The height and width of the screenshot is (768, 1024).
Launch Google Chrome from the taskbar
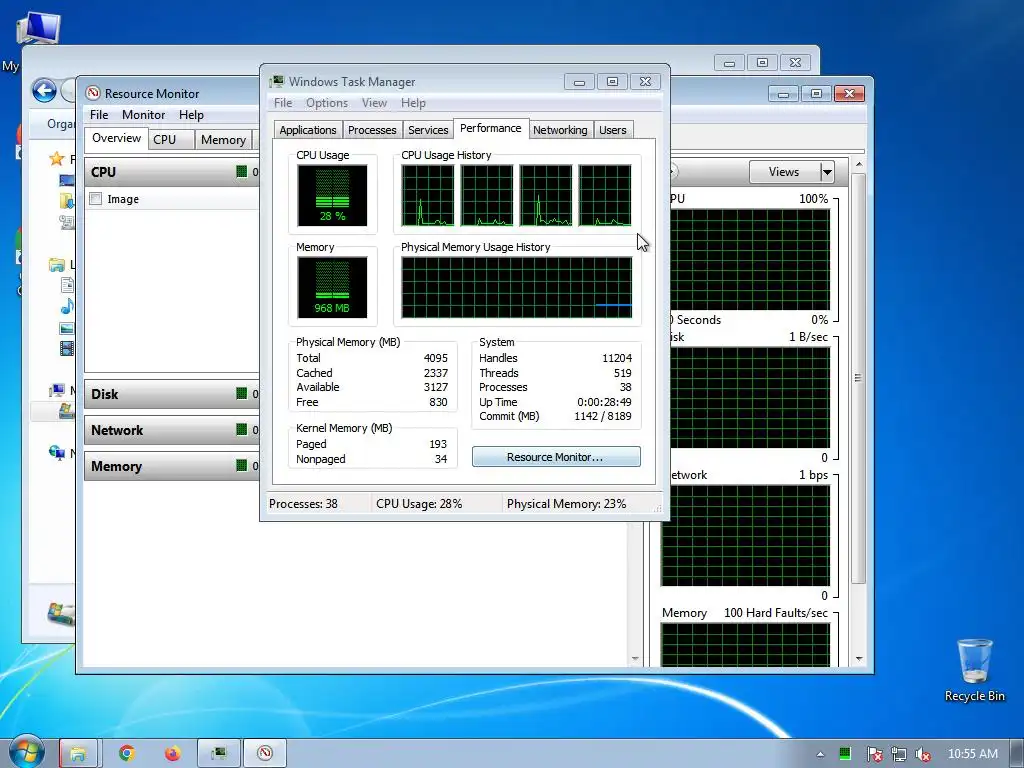pos(127,754)
